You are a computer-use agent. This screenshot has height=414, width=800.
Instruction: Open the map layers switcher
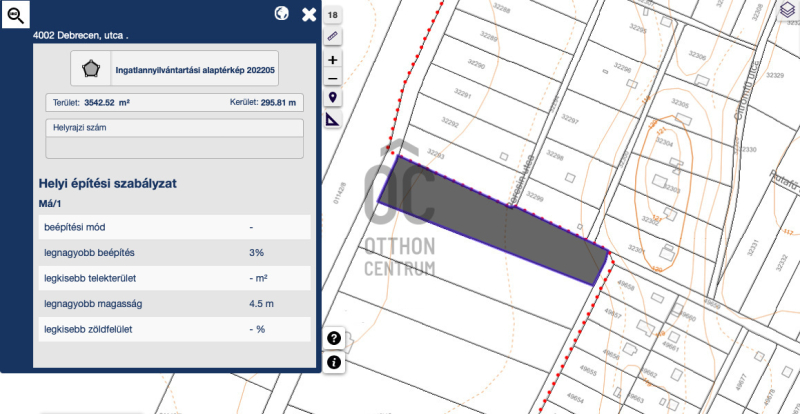tap(786, 12)
